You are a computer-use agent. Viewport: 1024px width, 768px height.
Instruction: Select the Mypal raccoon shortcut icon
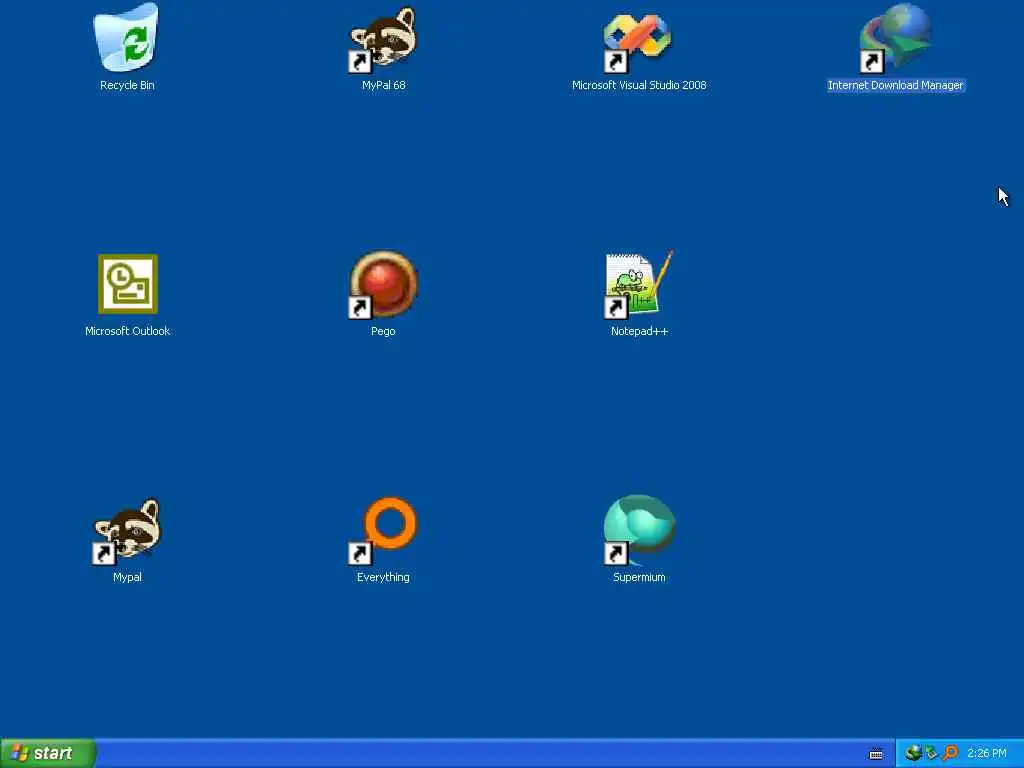(127, 531)
